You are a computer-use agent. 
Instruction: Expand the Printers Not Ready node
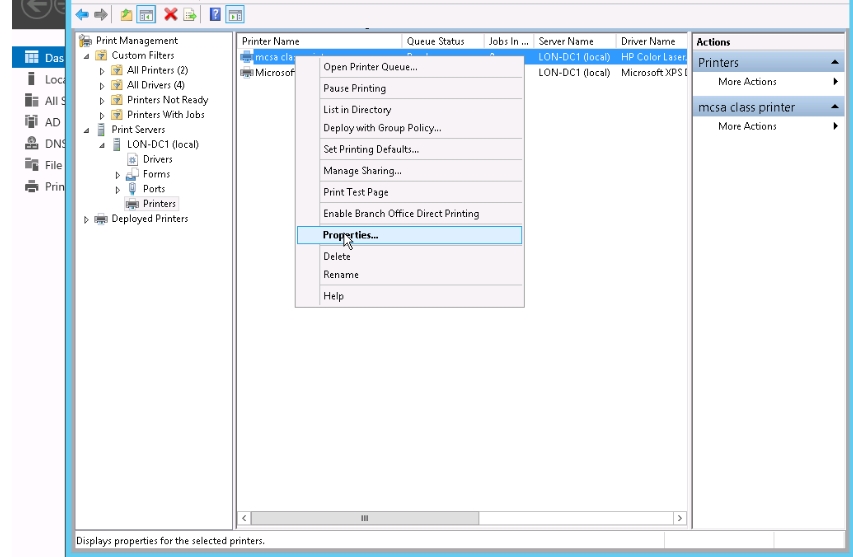(x=102, y=101)
